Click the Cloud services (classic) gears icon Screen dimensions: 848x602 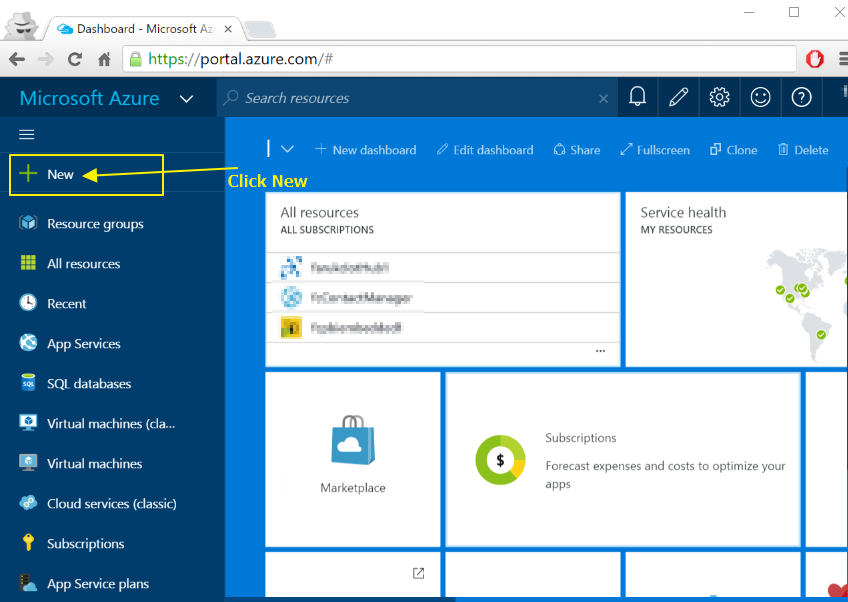[x=28, y=502]
